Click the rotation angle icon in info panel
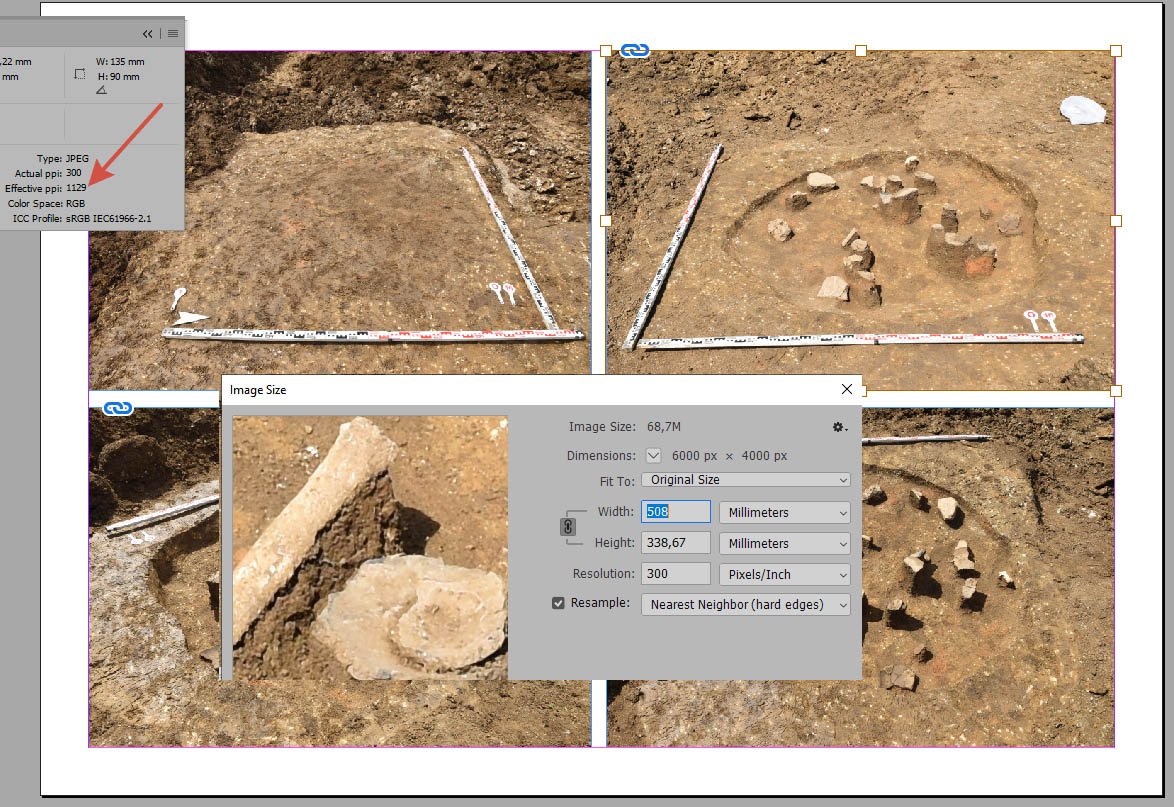The image size is (1174, 807). (102, 90)
